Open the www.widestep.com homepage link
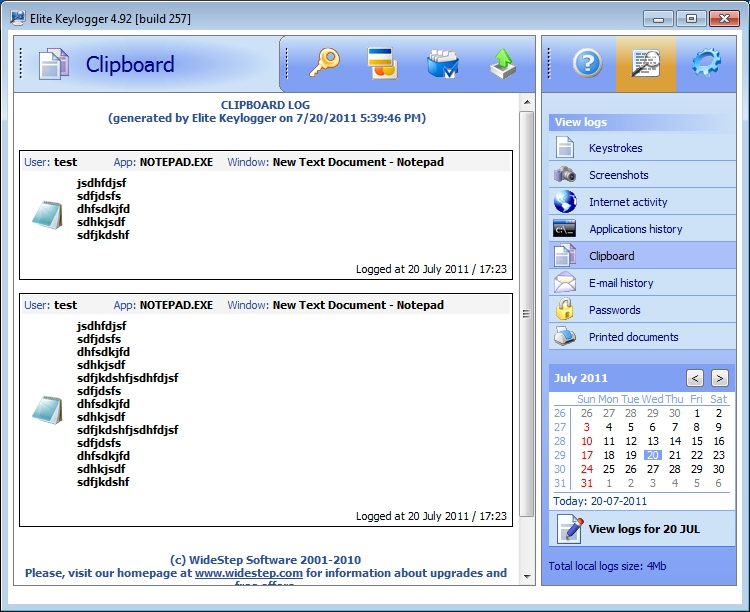This screenshot has width=750, height=612. [x=249, y=574]
